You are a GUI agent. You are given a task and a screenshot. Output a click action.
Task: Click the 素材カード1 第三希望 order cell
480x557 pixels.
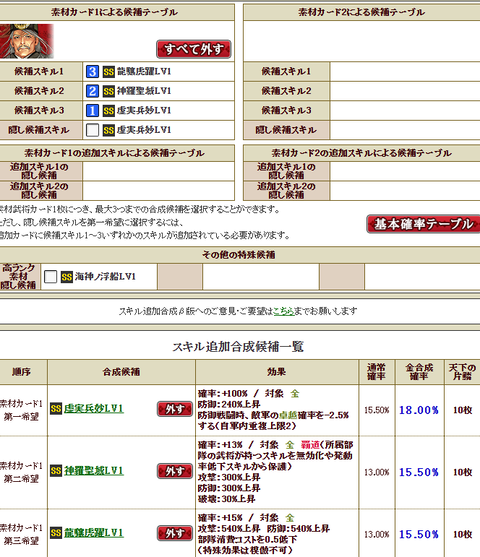[x=22, y=534]
